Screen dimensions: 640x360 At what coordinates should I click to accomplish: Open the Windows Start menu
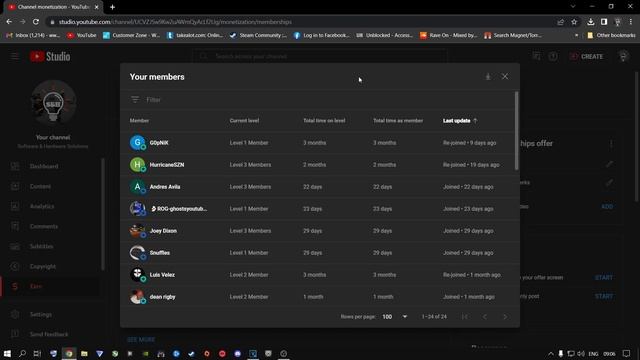point(7,353)
